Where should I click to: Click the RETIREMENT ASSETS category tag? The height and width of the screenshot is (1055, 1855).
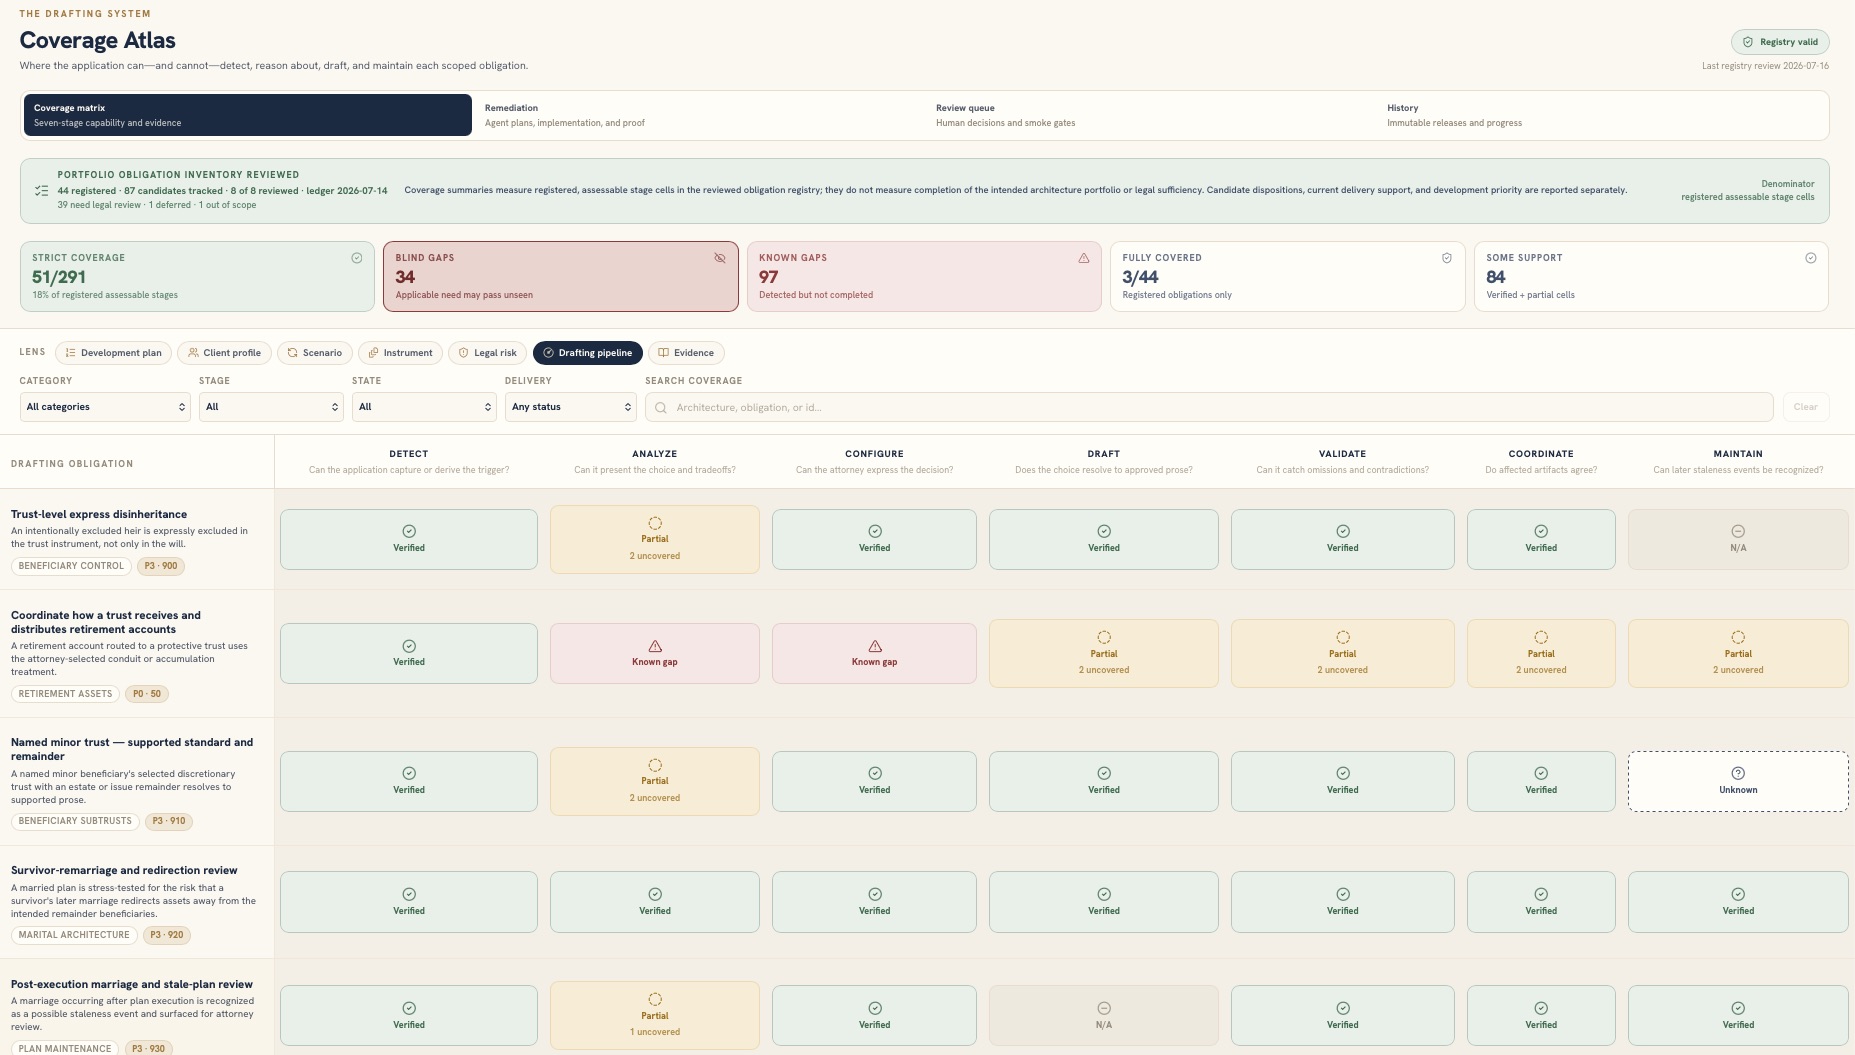click(65, 694)
